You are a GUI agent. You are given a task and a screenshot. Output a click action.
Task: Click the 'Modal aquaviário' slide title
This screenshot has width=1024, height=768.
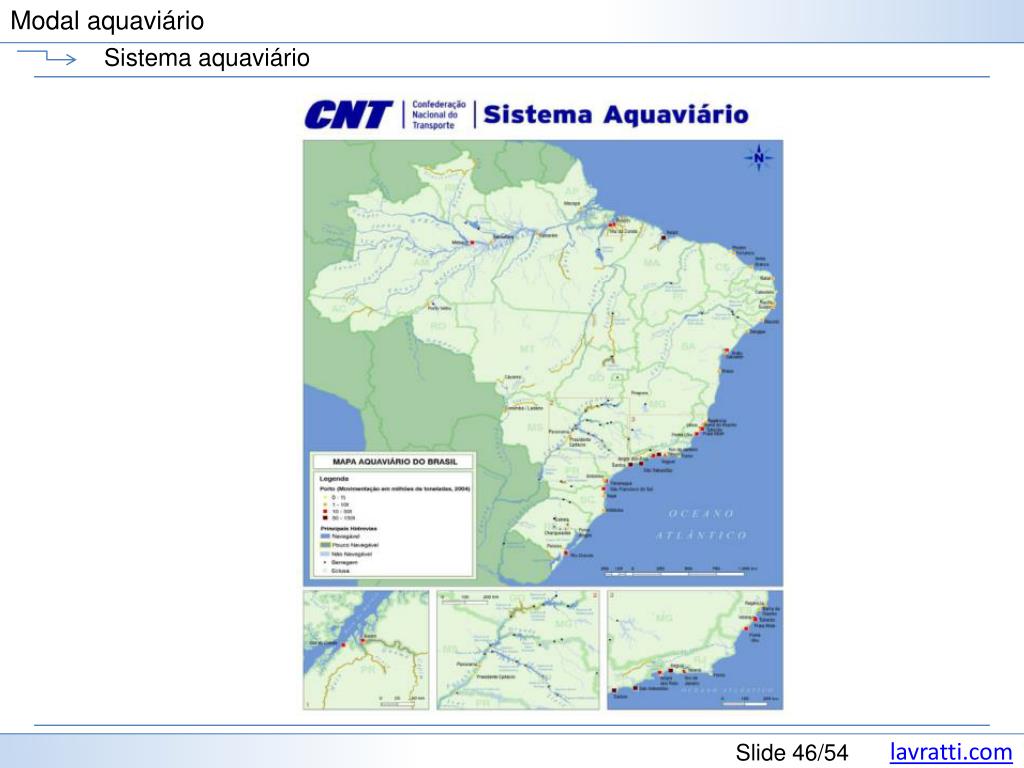click(x=107, y=21)
